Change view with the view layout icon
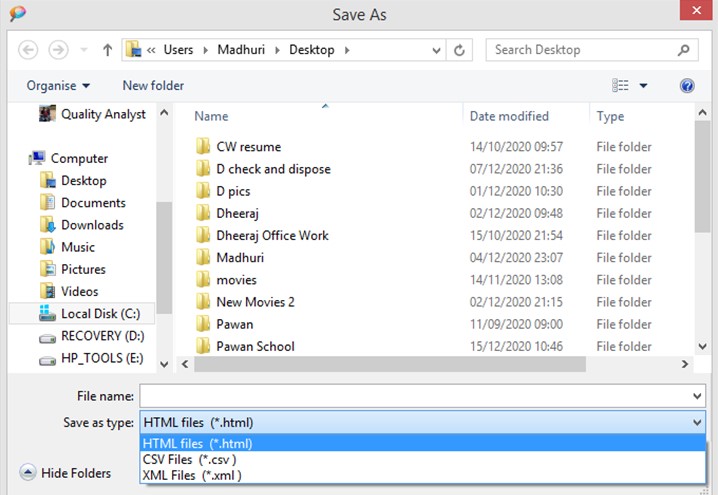Image resolution: width=718 pixels, height=495 pixels. pyautogui.click(x=620, y=85)
